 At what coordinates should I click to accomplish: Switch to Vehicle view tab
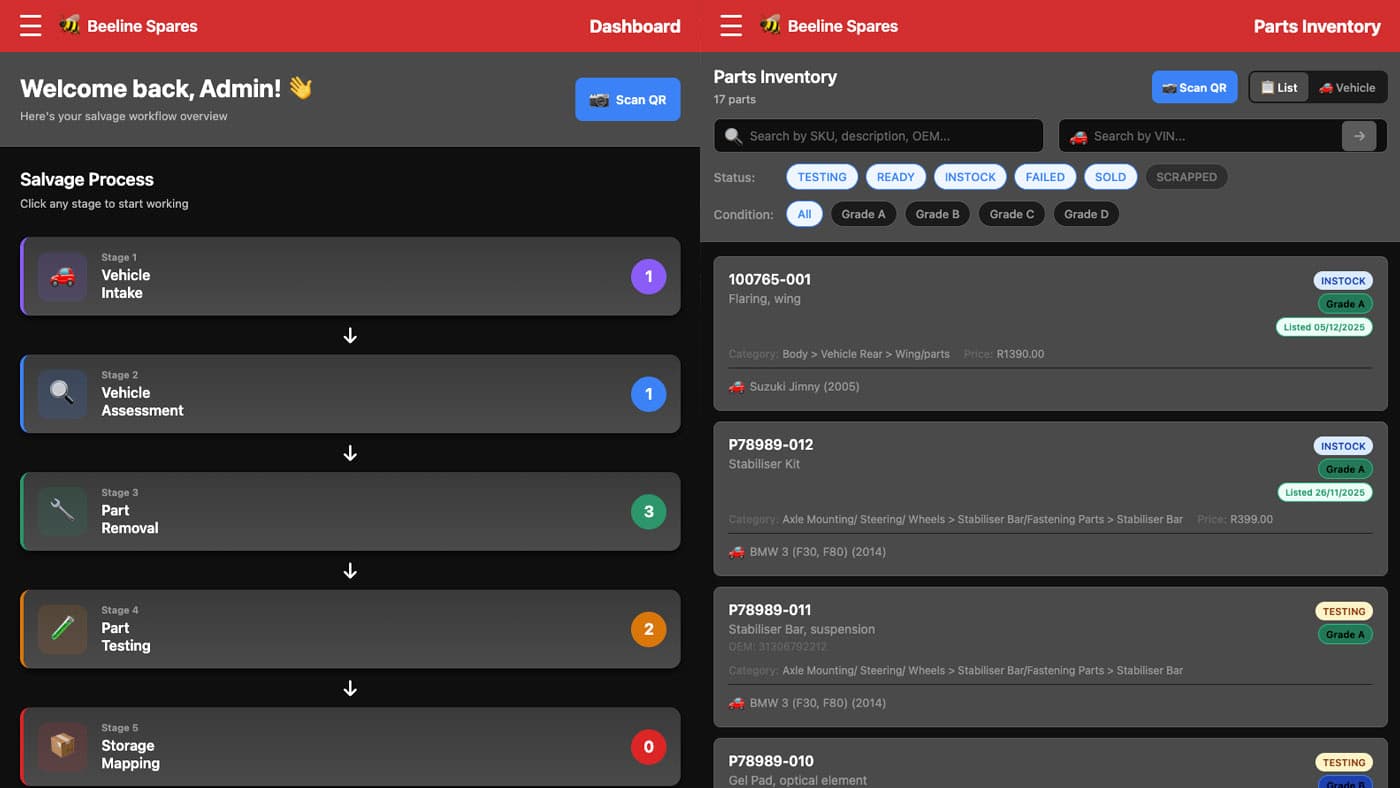1346,87
